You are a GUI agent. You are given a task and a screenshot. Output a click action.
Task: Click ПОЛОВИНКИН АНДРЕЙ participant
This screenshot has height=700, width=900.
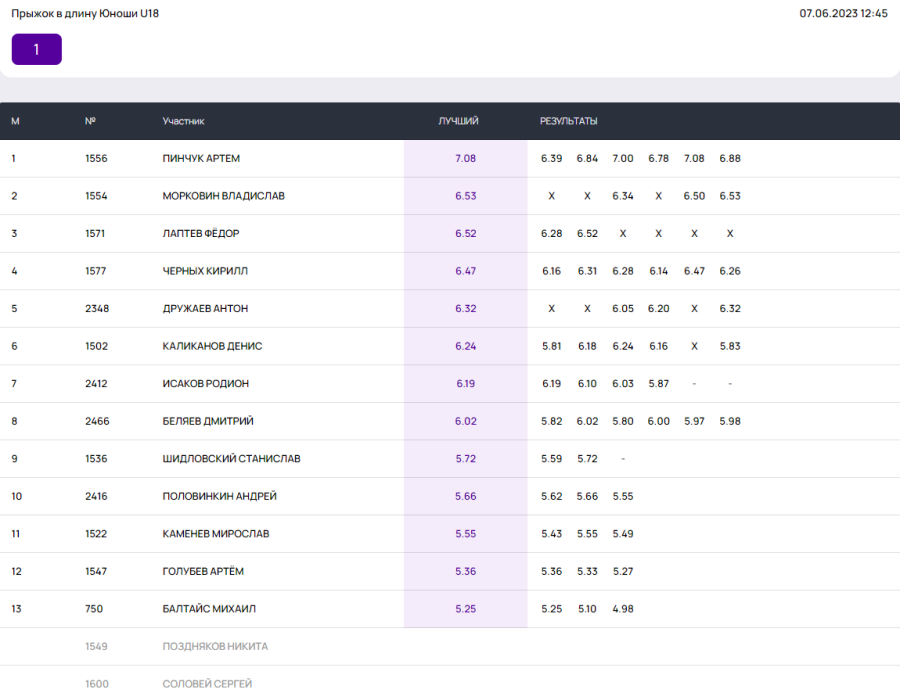coord(219,496)
